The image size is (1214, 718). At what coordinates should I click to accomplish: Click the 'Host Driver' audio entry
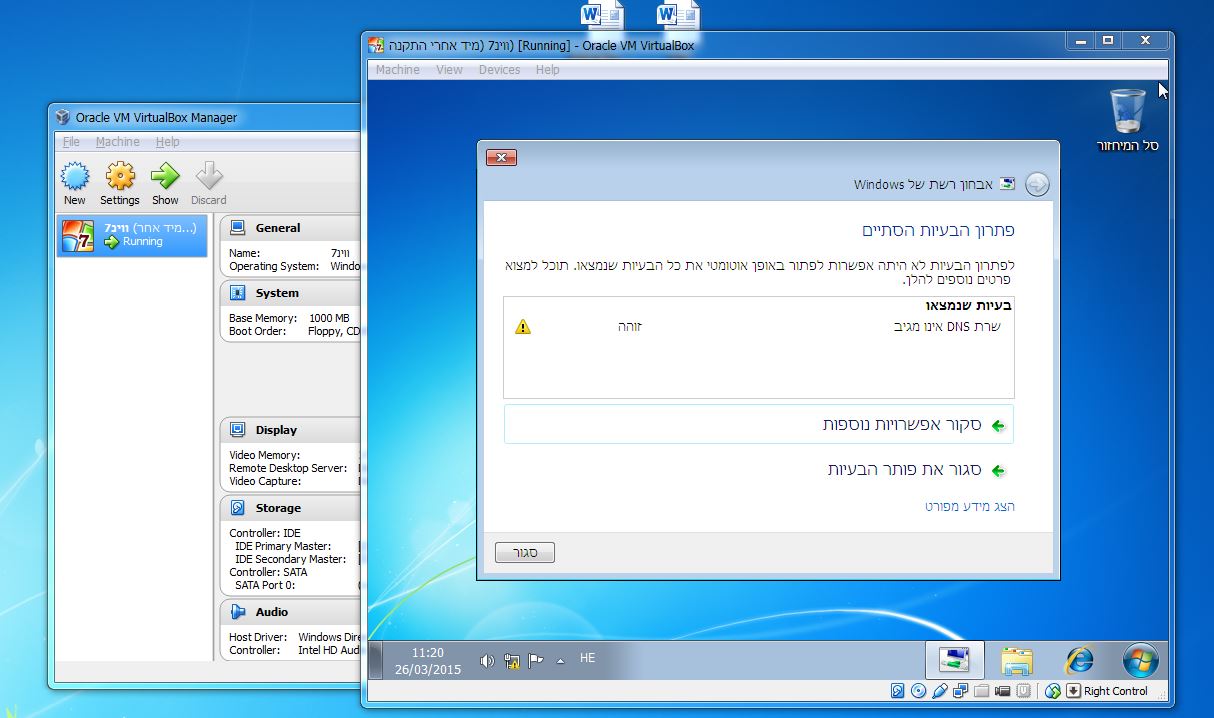pos(258,637)
